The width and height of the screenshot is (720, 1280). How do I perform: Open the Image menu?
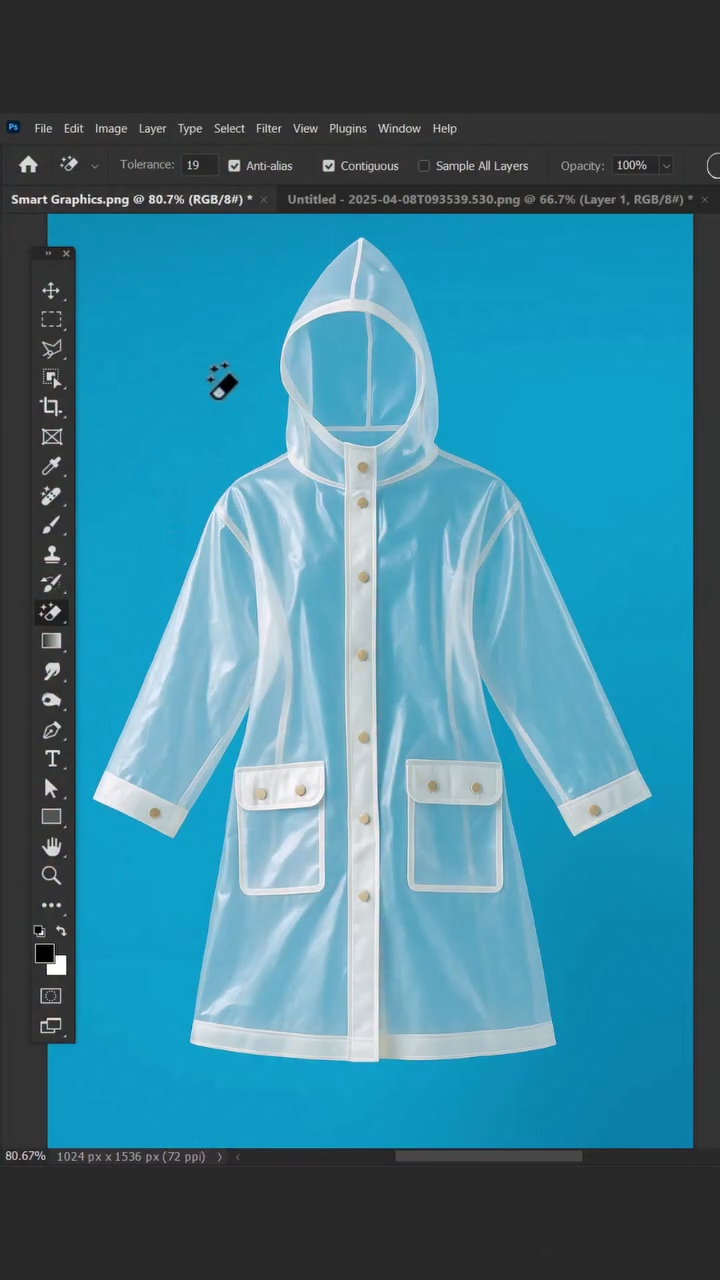pyautogui.click(x=111, y=128)
